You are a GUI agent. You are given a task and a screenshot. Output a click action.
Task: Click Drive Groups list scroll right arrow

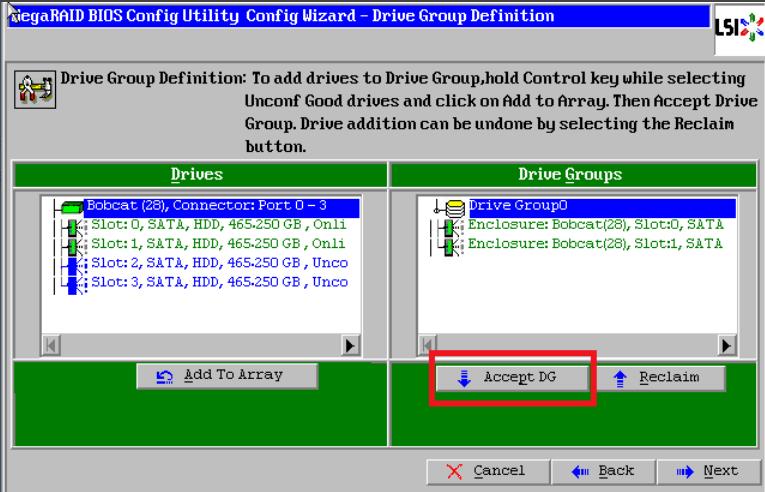[727, 346]
